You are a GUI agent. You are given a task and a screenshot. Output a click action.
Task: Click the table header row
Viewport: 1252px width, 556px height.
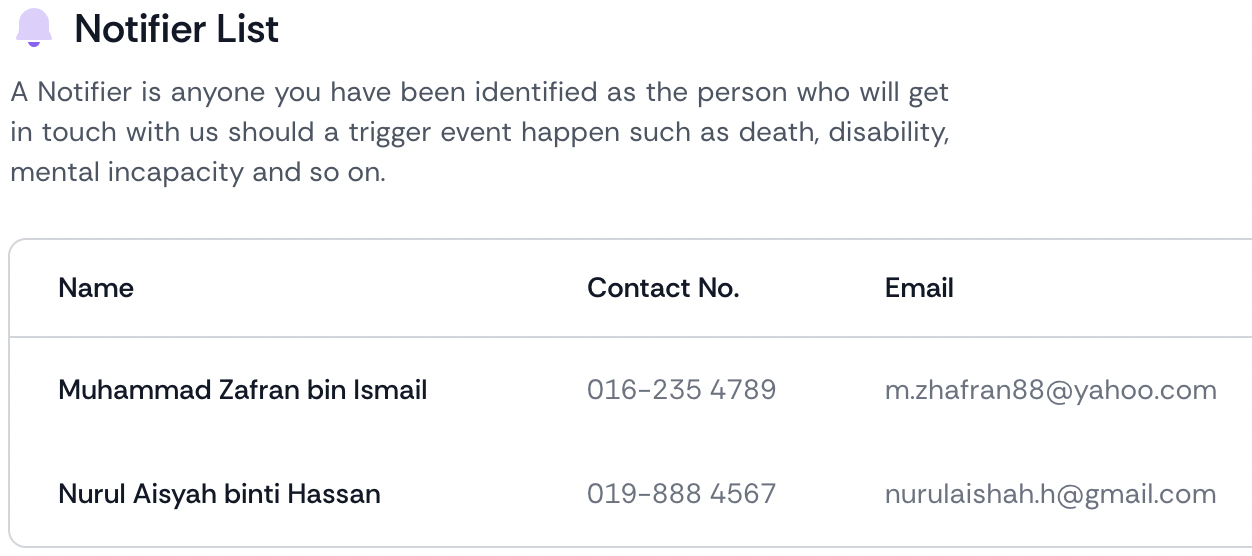pyautogui.click(x=631, y=288)
